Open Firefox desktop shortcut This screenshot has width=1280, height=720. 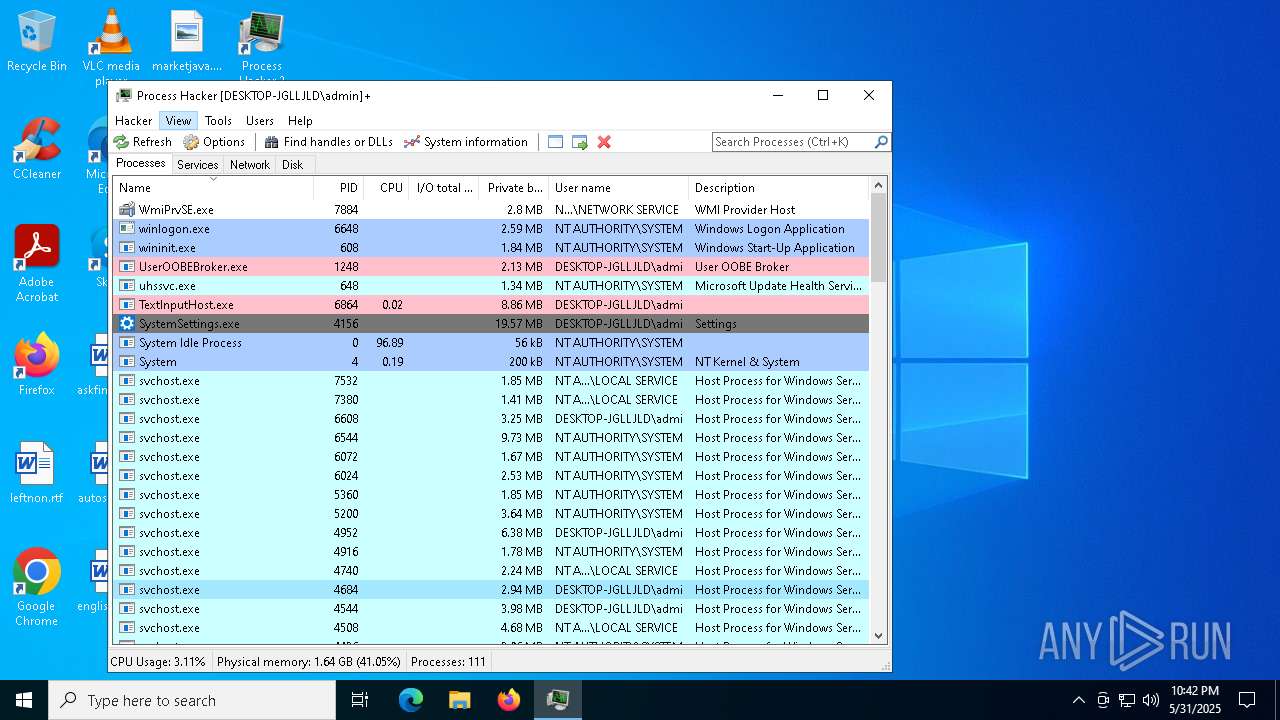point(37,365)
